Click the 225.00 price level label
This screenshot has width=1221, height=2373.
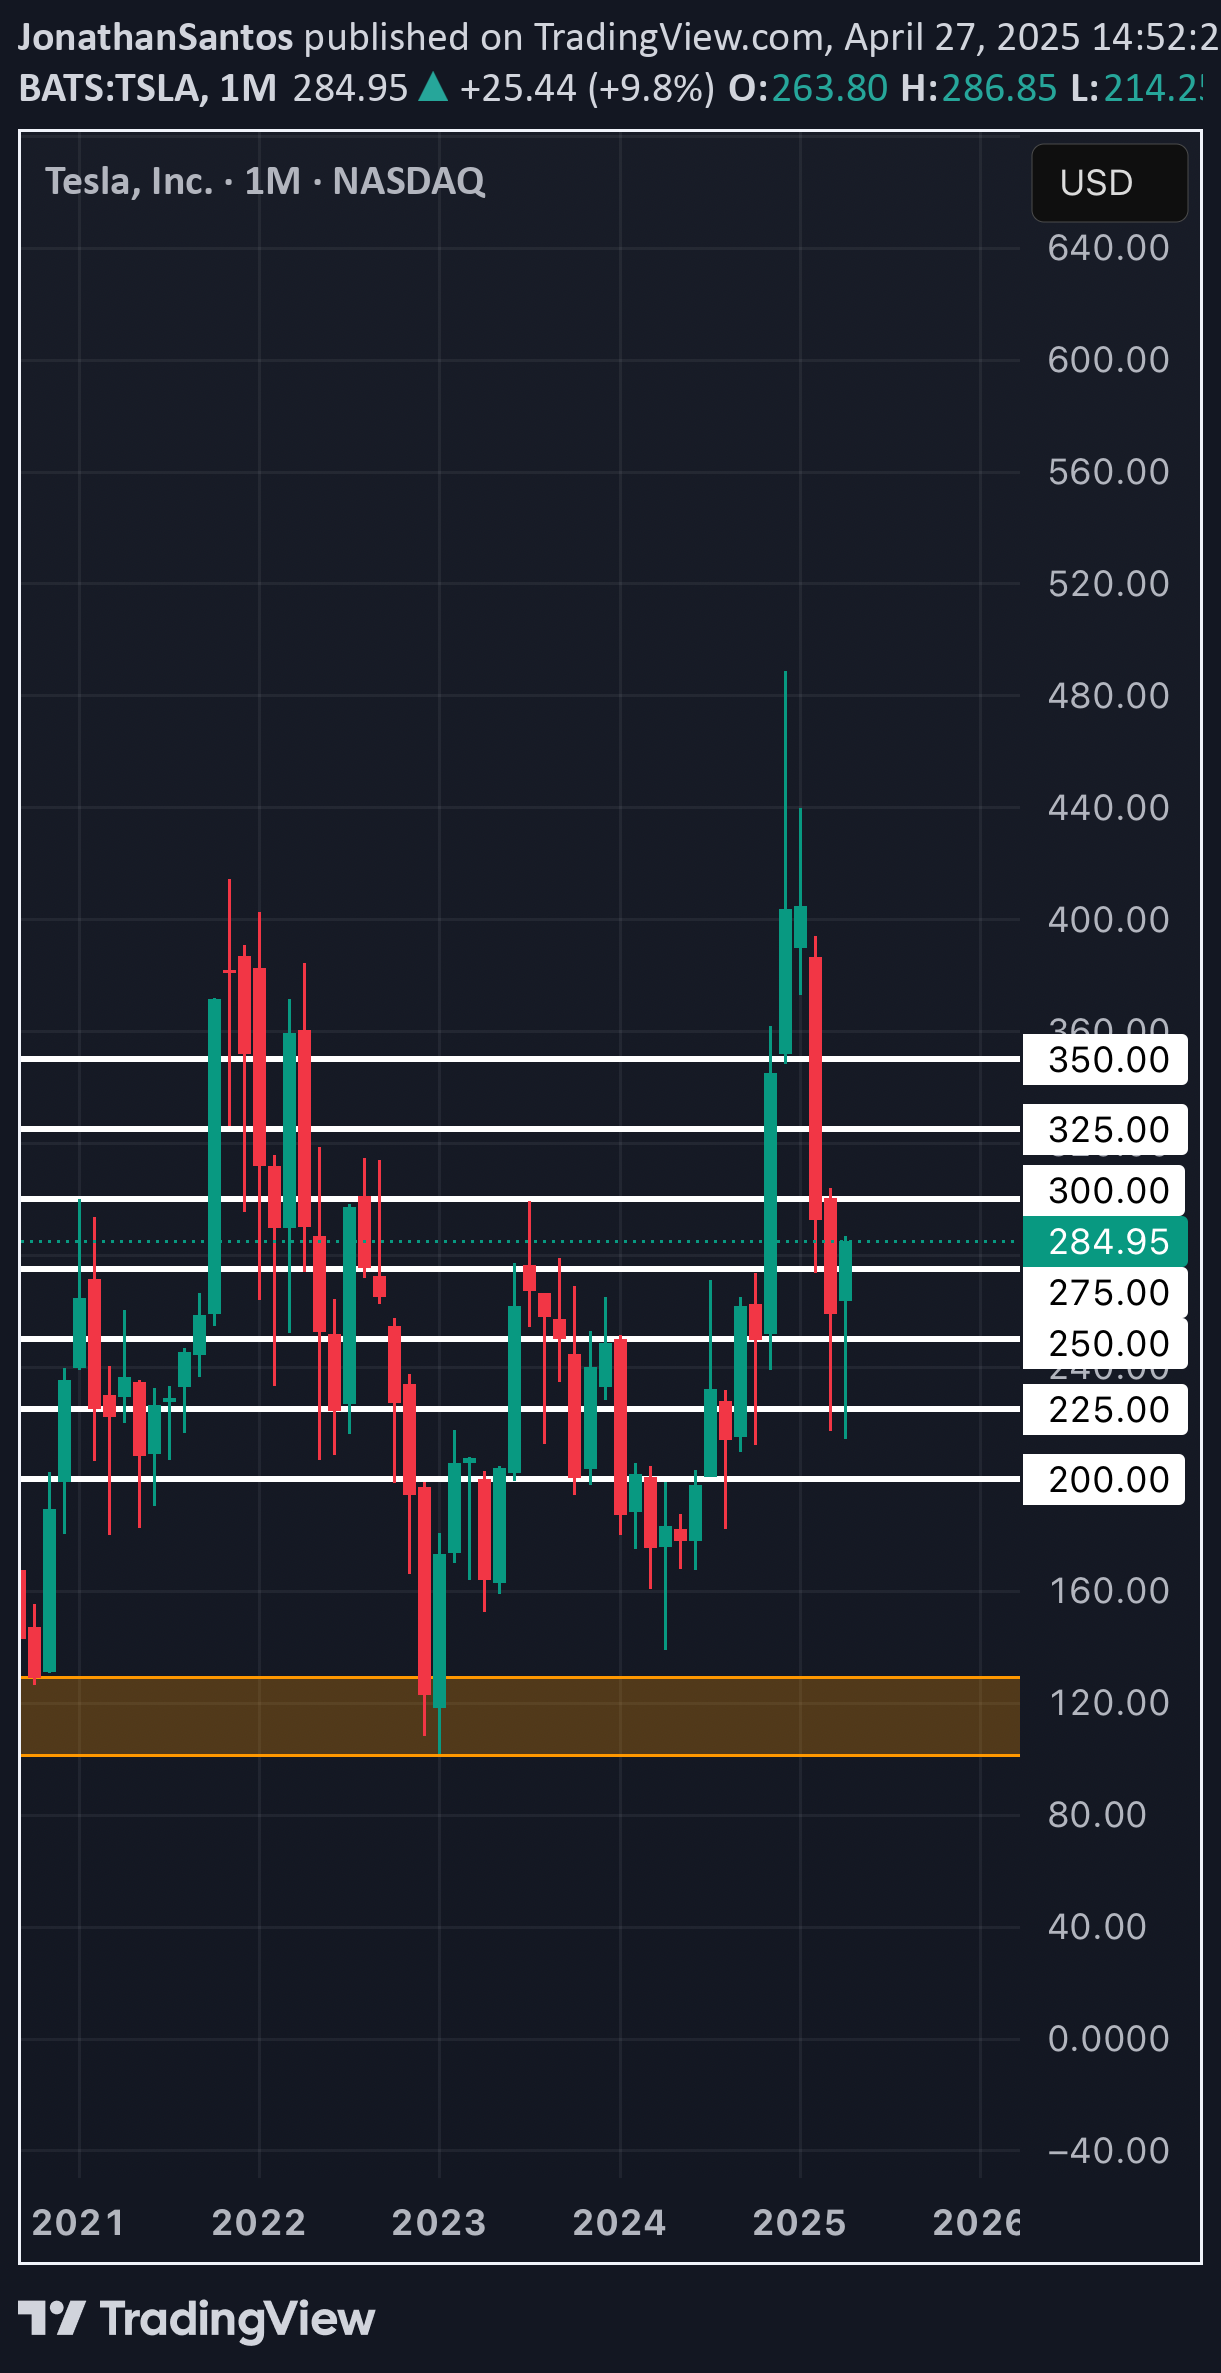tap(1105, 1410)
